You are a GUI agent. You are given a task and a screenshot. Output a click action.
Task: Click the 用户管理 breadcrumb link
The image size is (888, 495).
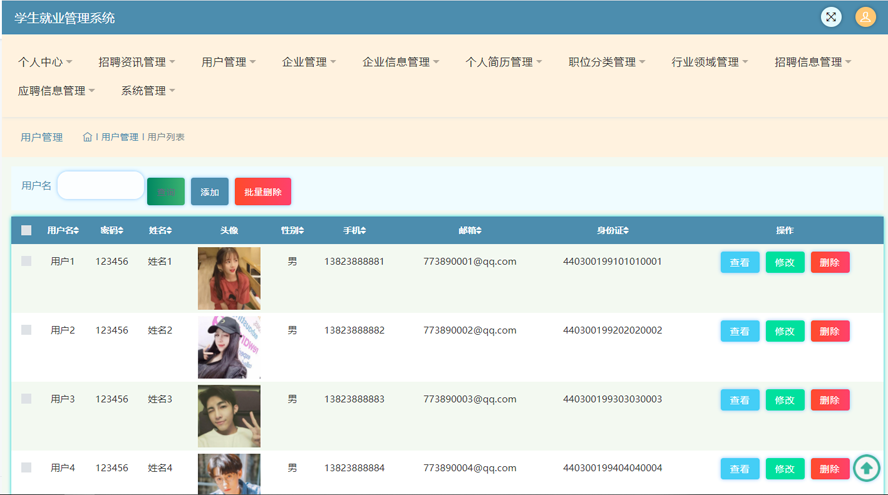119,137
